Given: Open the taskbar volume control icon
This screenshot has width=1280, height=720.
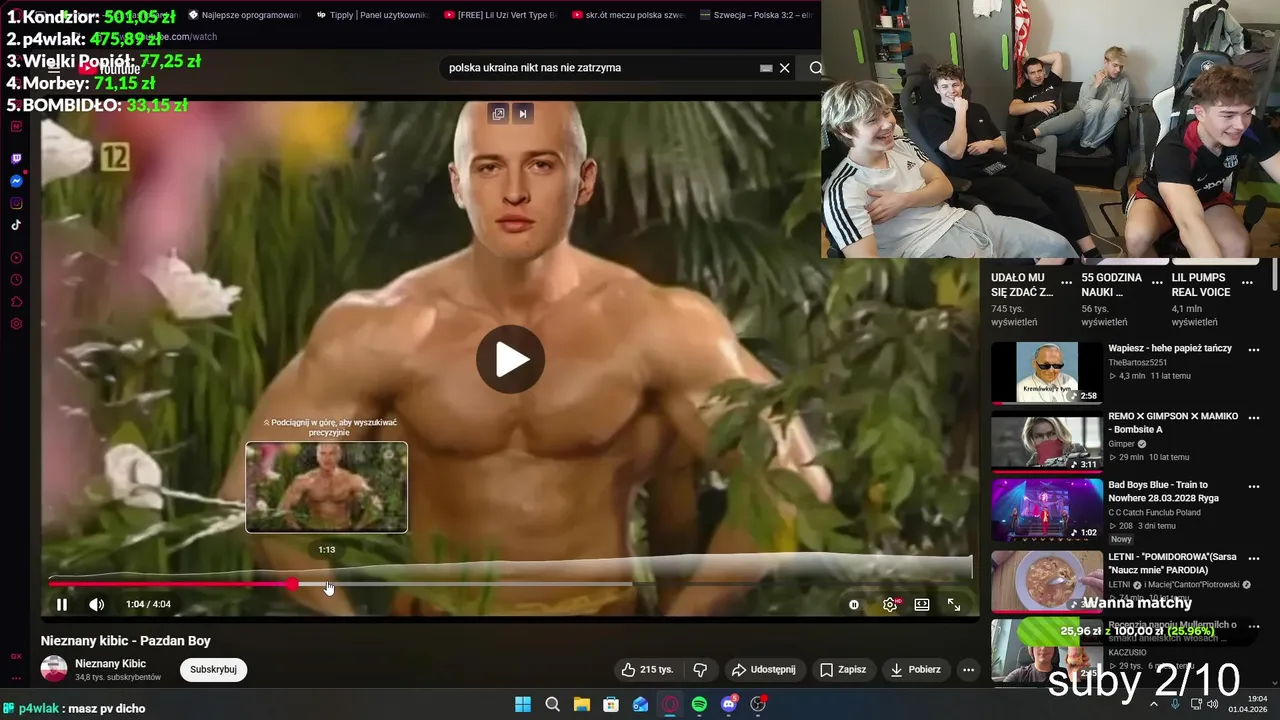Looking at the screenshot, I should pos(1213,704).
